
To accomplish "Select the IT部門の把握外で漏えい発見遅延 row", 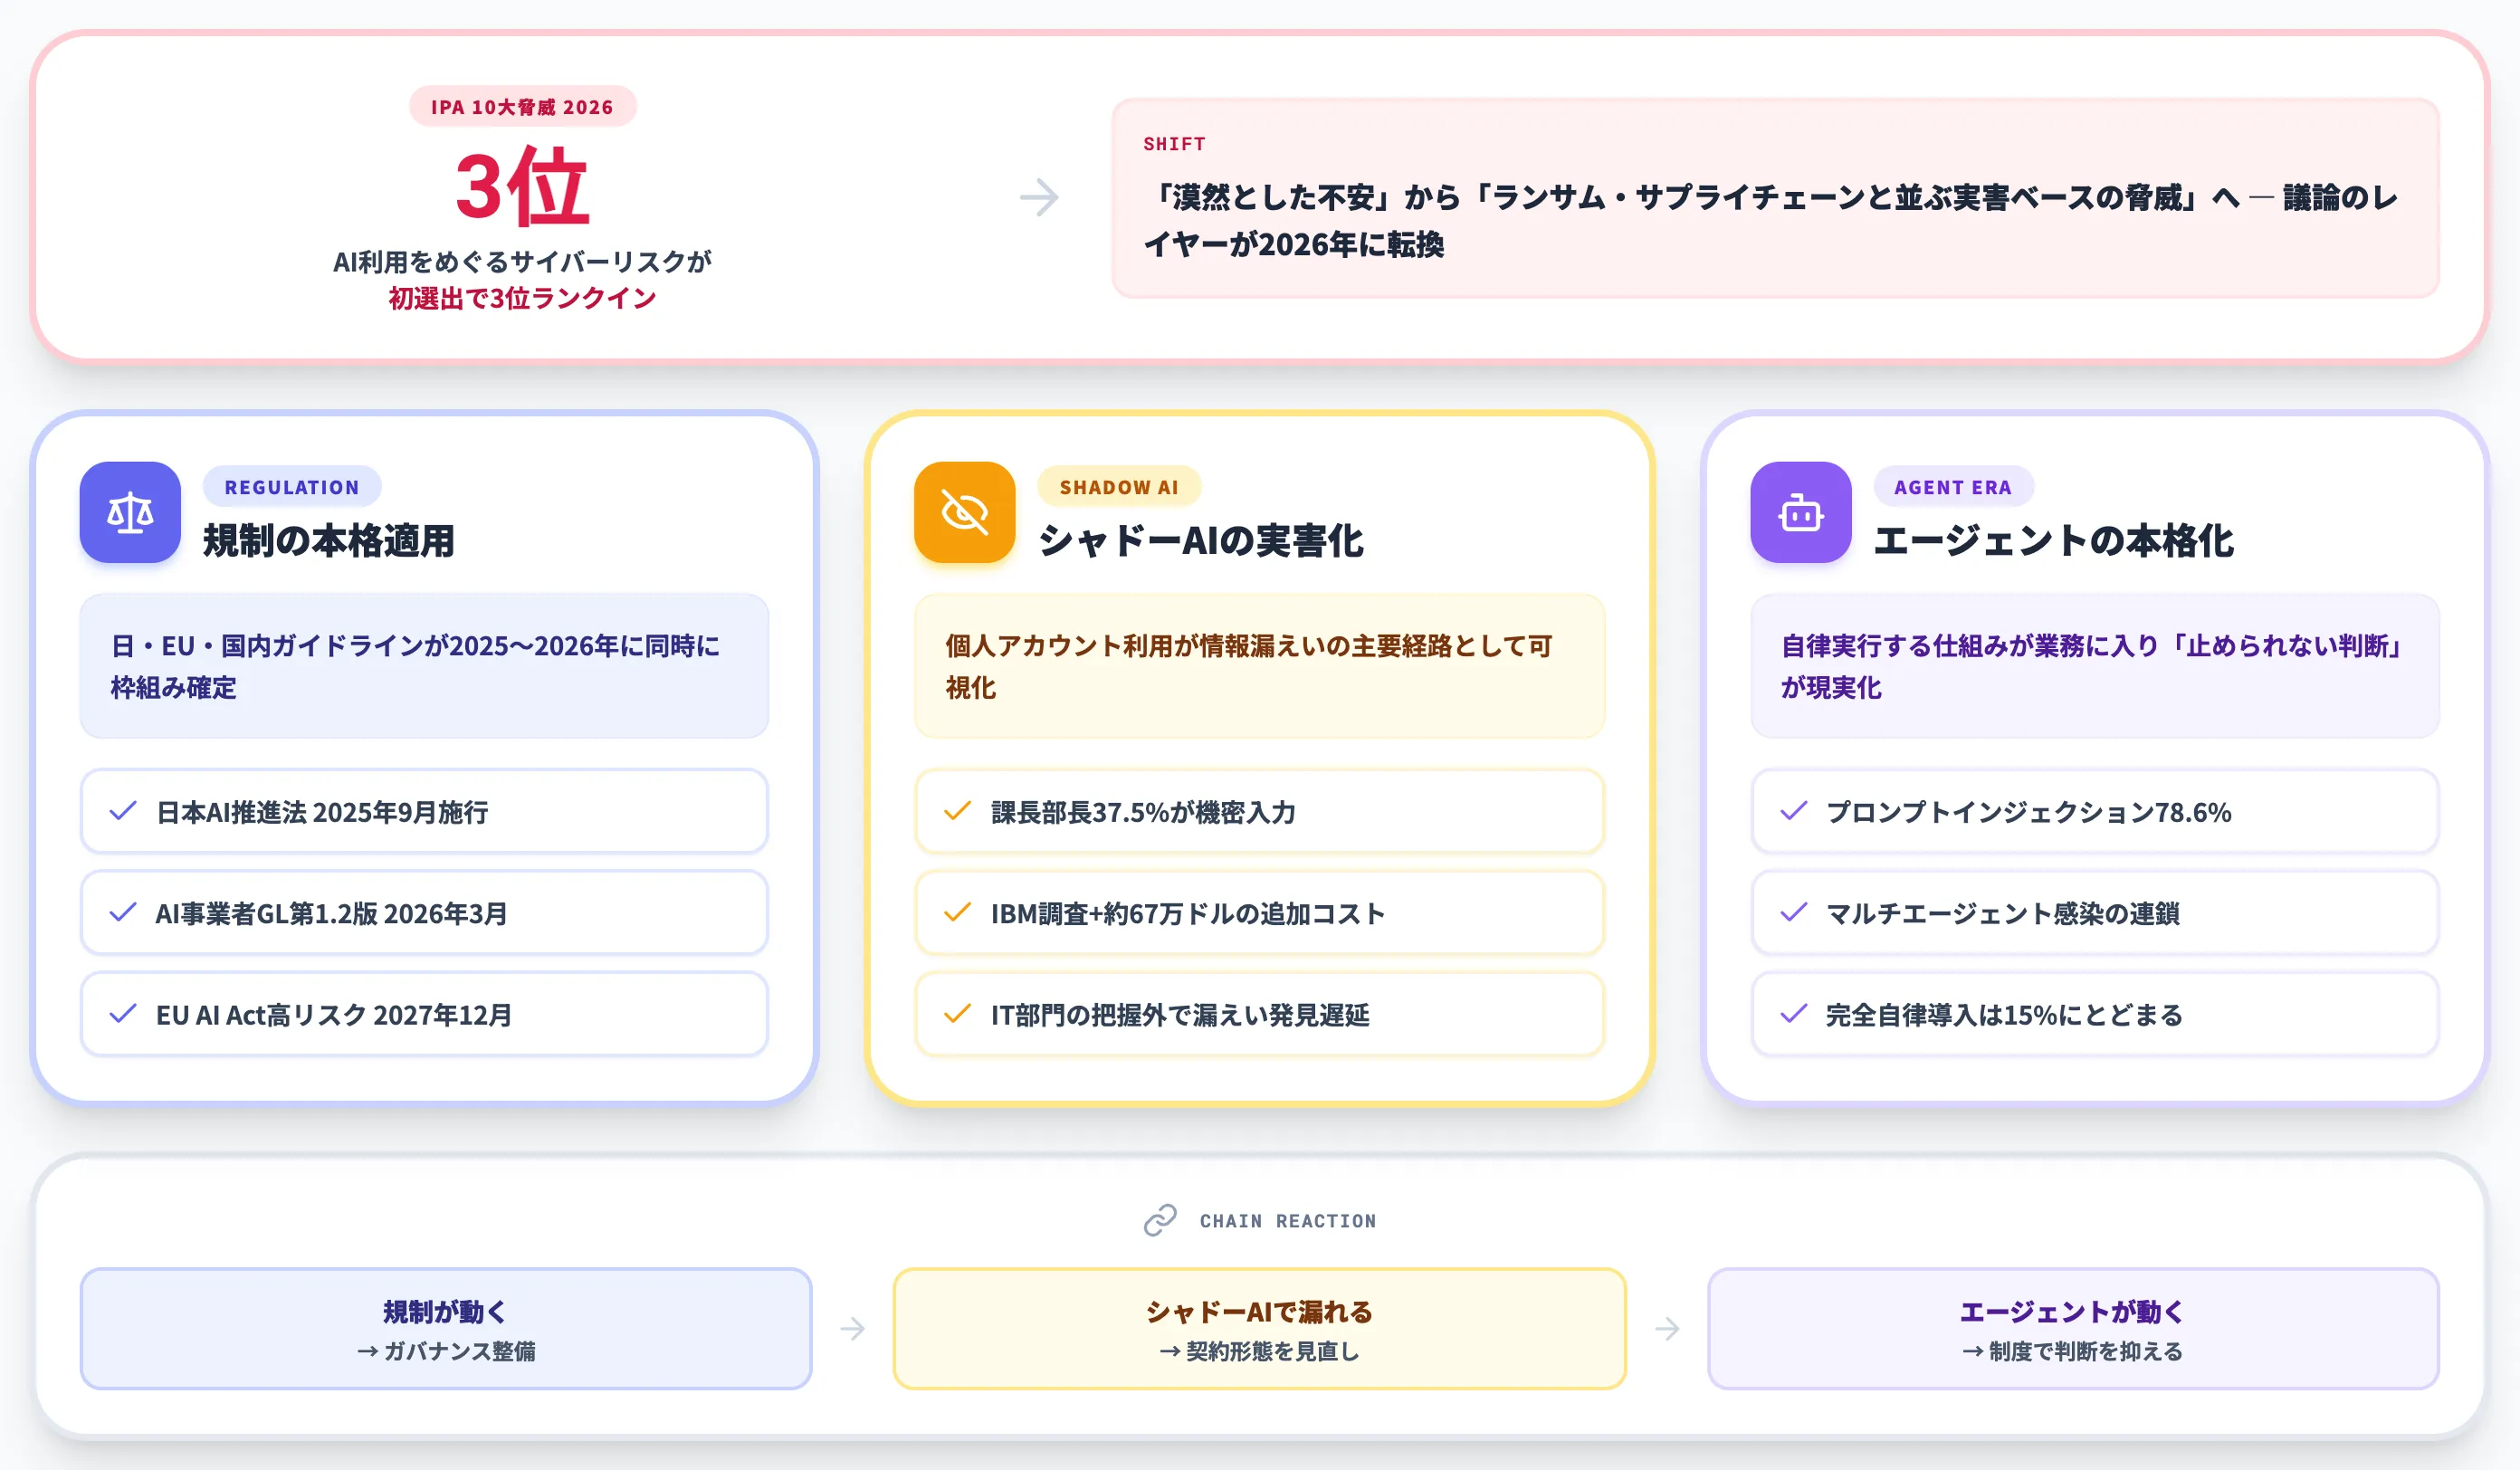I will point(1259,1014).
